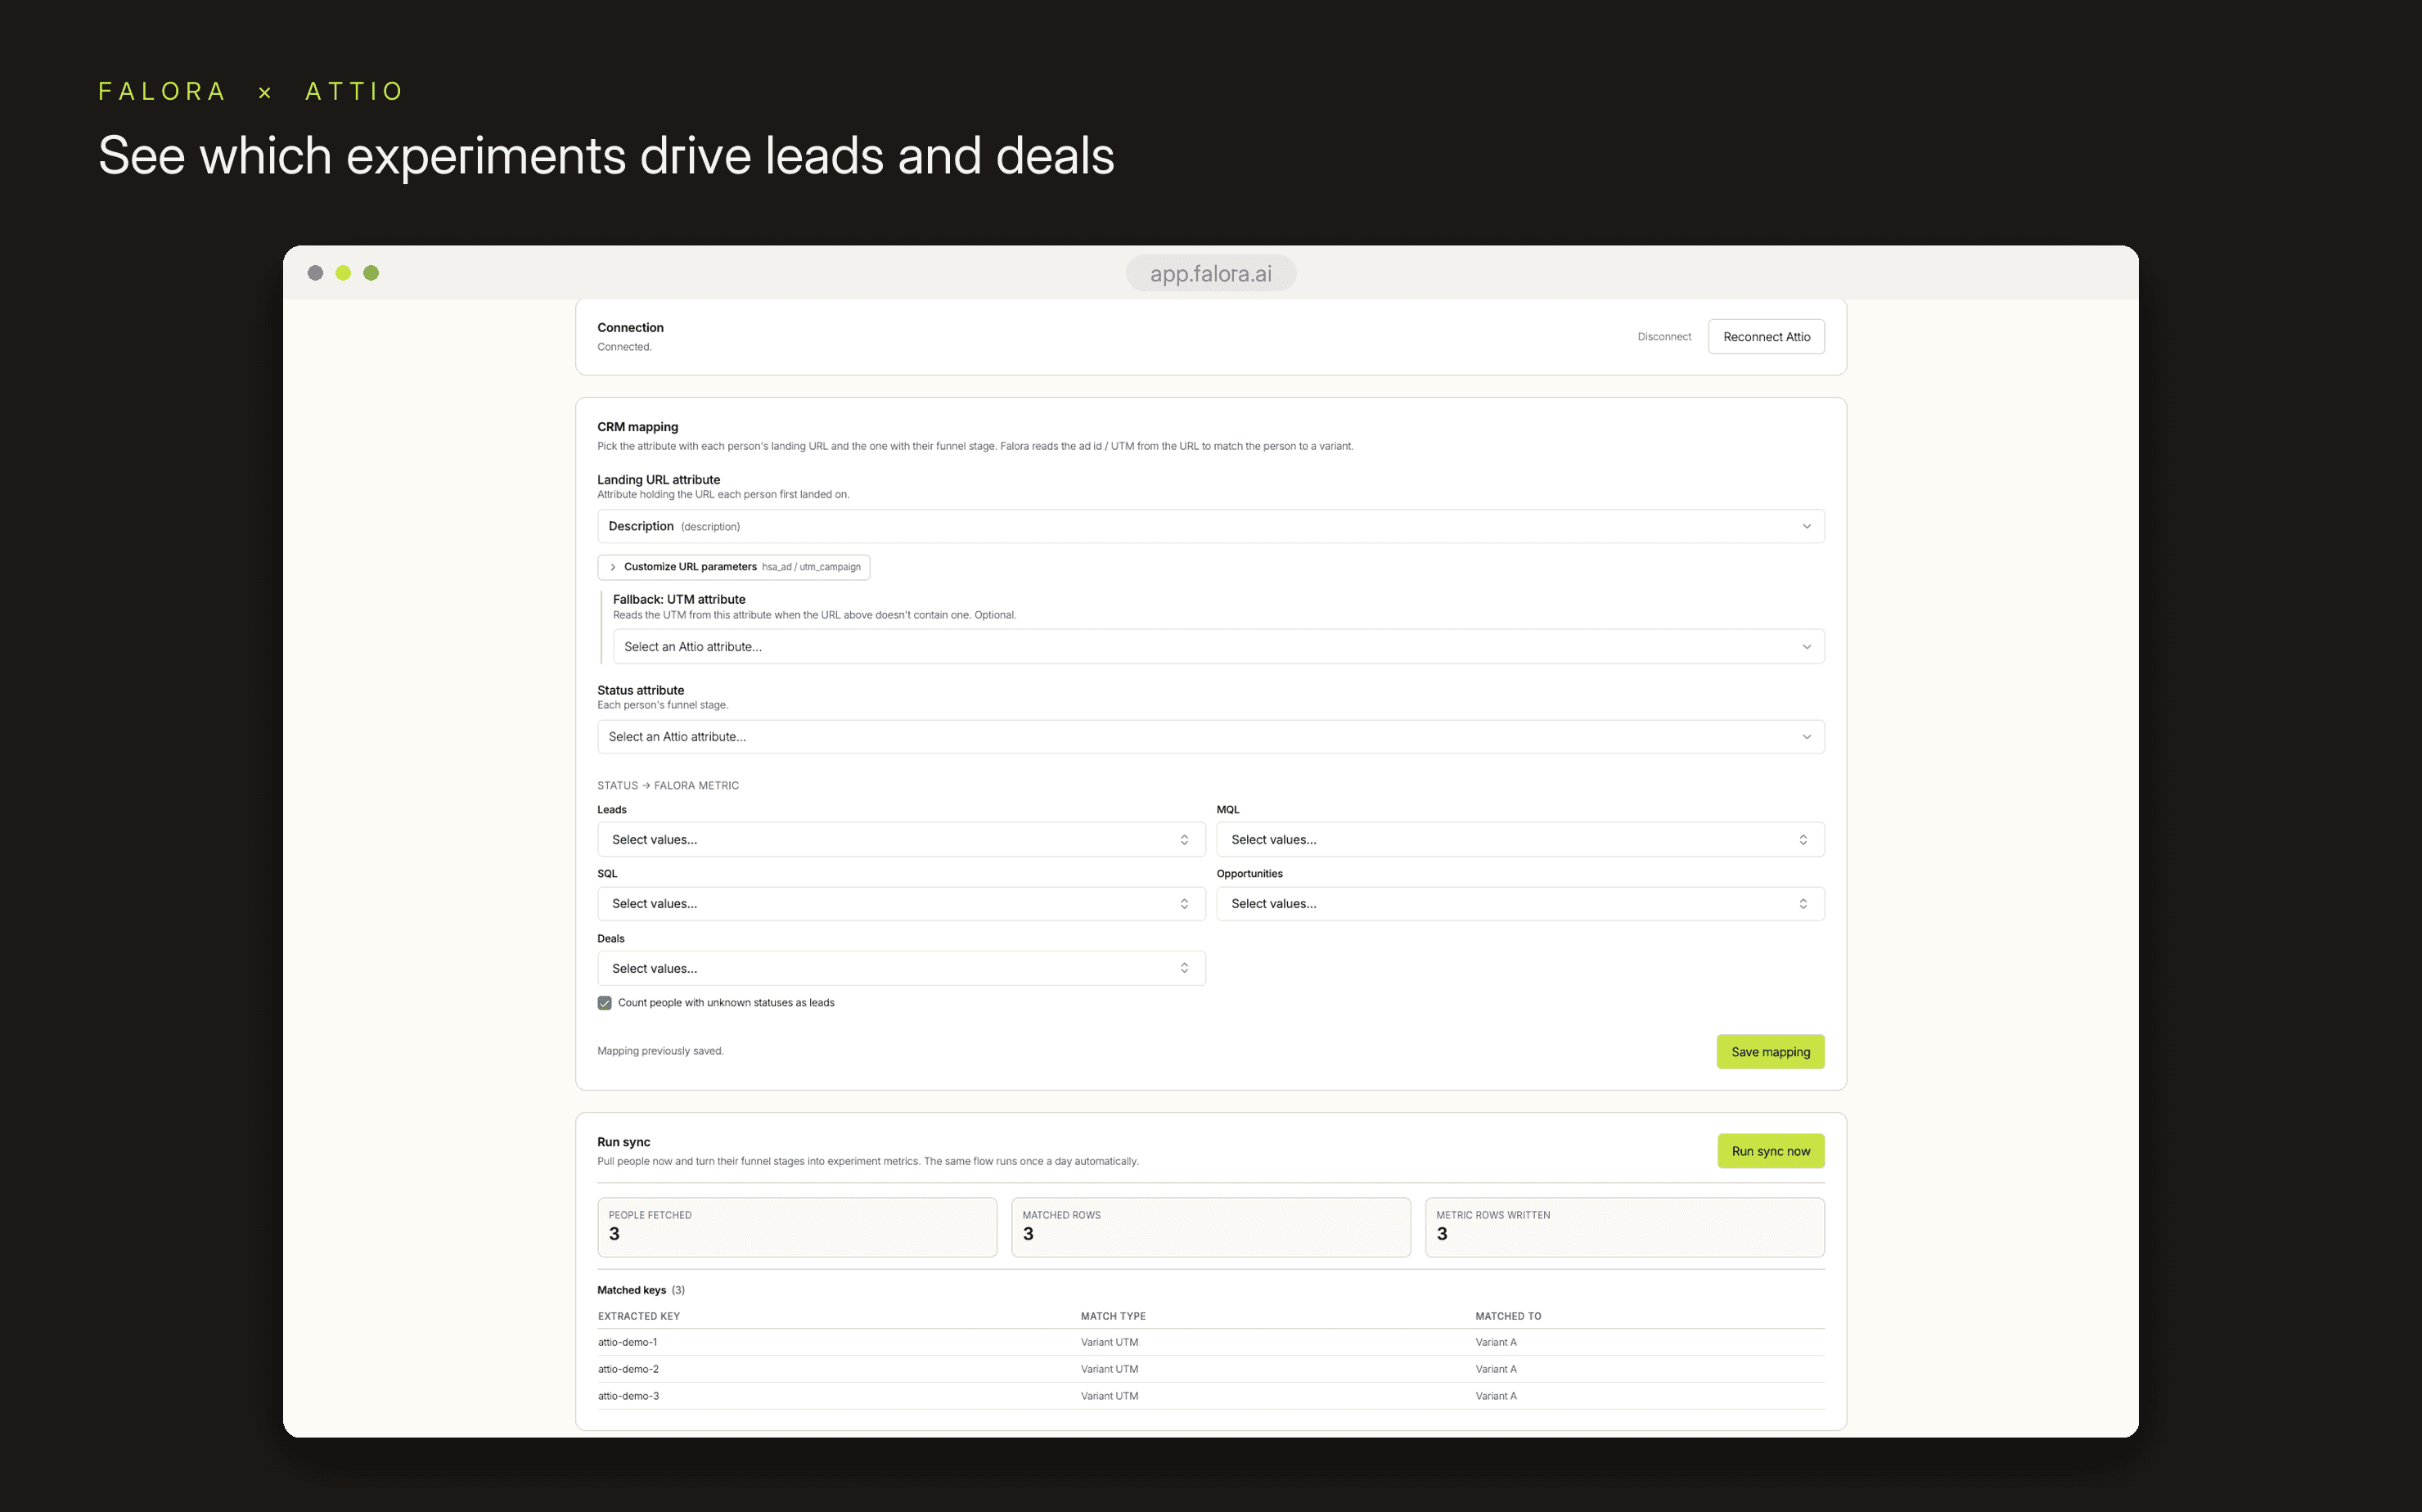Open the MQL Select values dropdown

click(x=1519, y=839)
